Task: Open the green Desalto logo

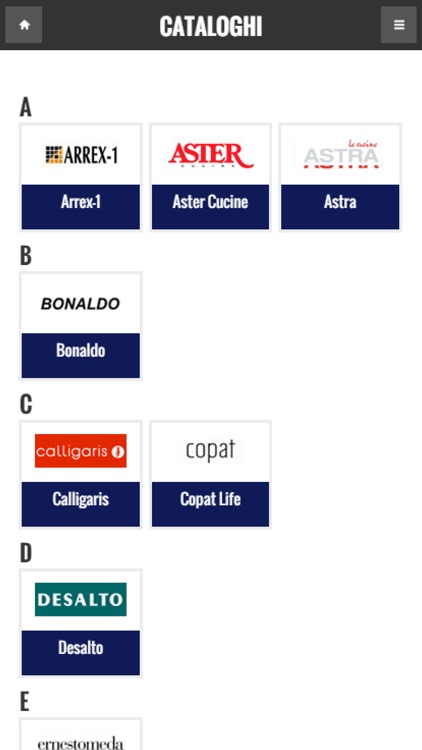Action: coord(81,599)
